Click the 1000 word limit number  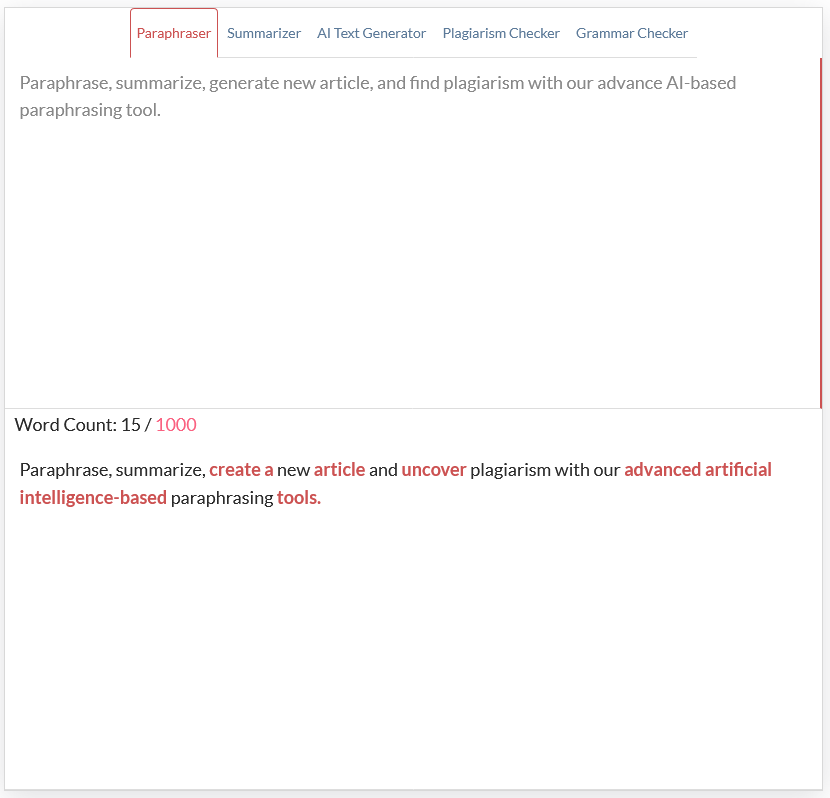176,425
